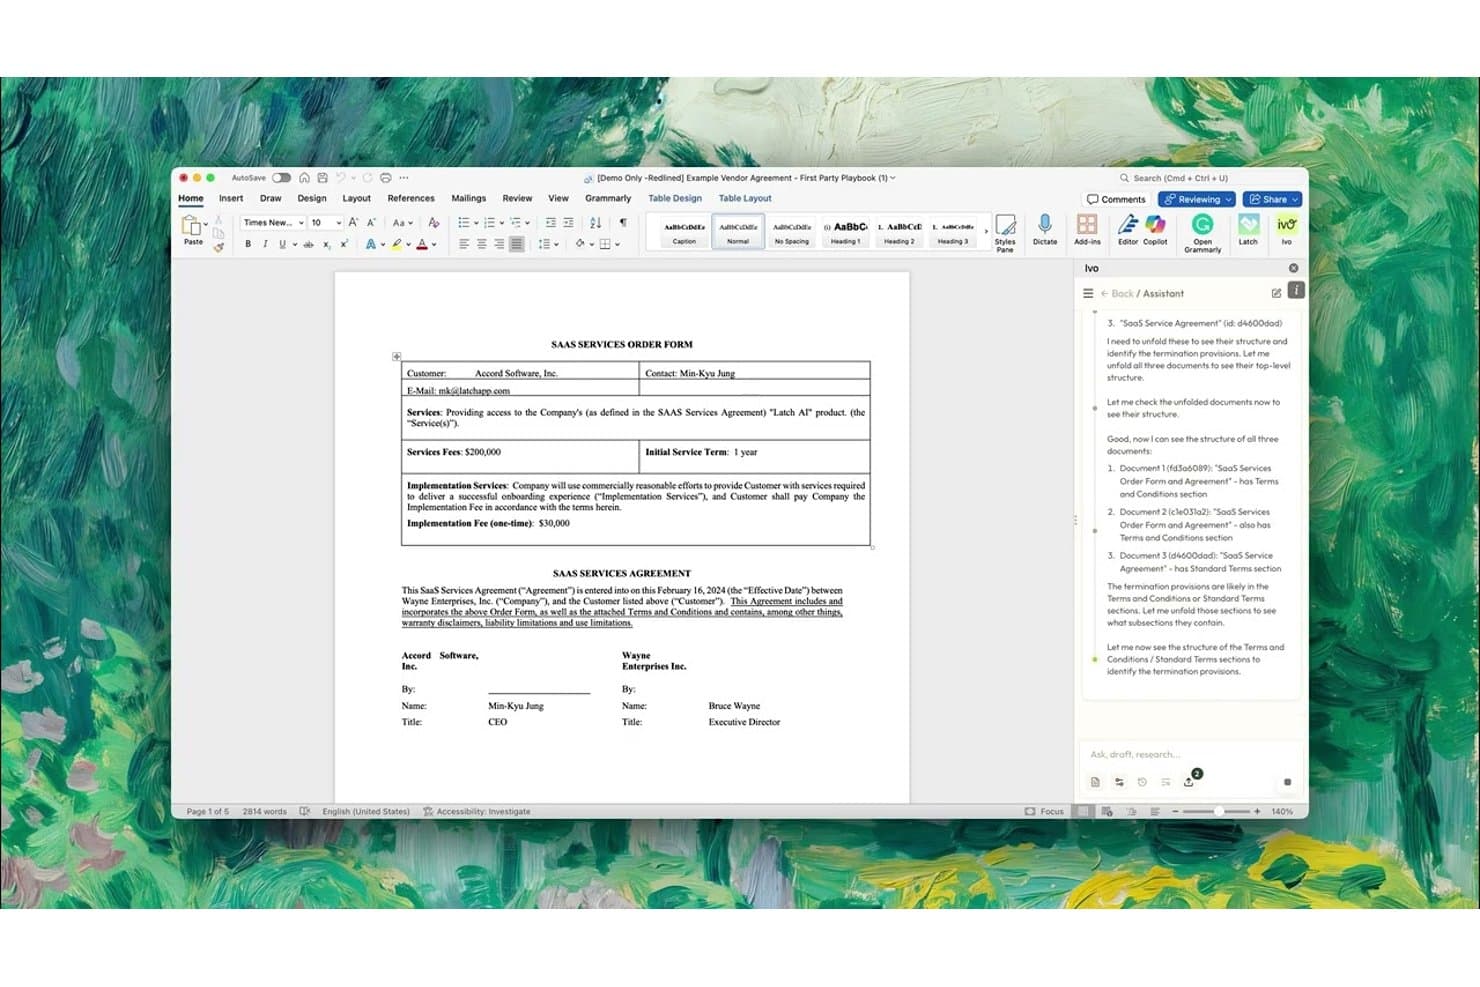
Task: Click the print icon in the title bar
Action: point(386,178)
